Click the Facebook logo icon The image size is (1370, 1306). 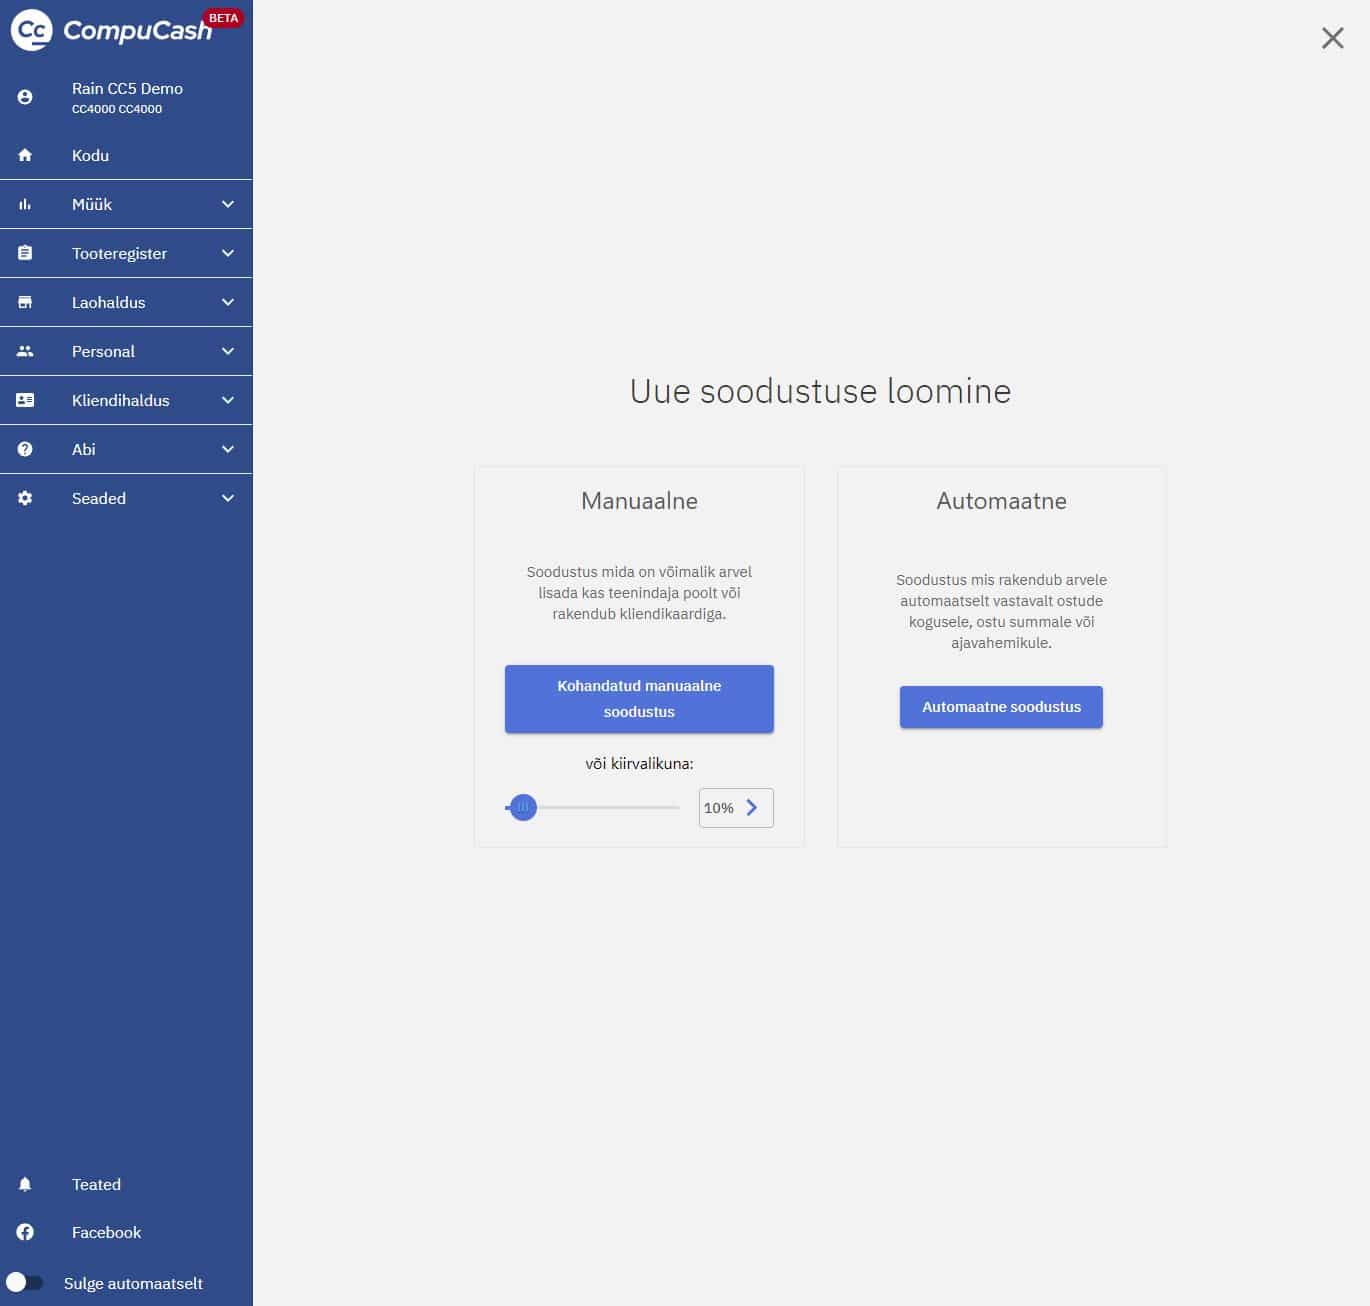click(25, 1232)
